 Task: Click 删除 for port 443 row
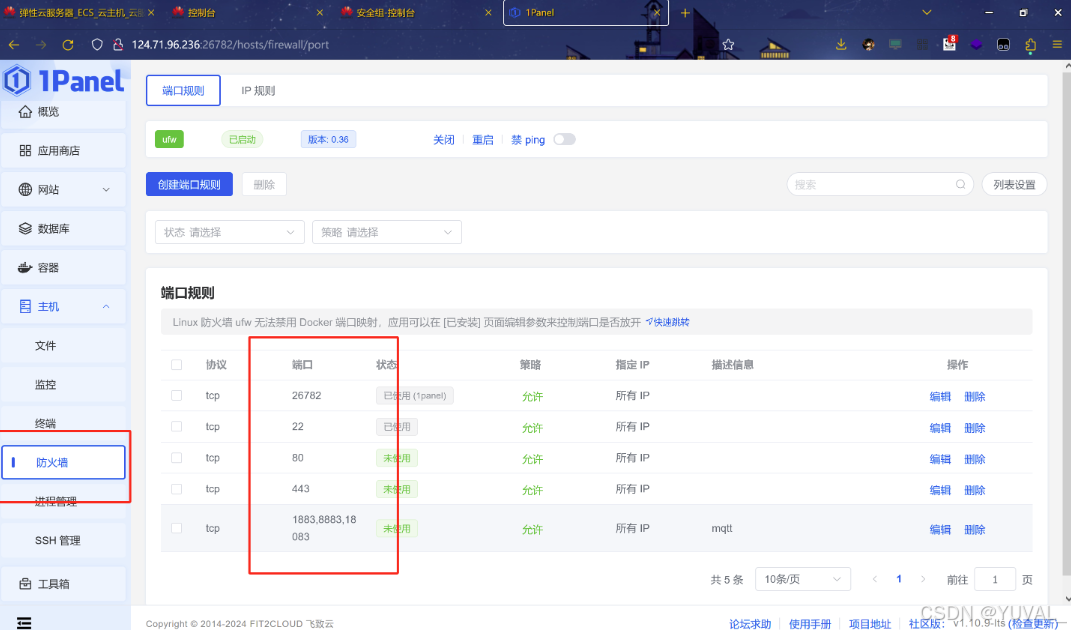click(975, 490)
